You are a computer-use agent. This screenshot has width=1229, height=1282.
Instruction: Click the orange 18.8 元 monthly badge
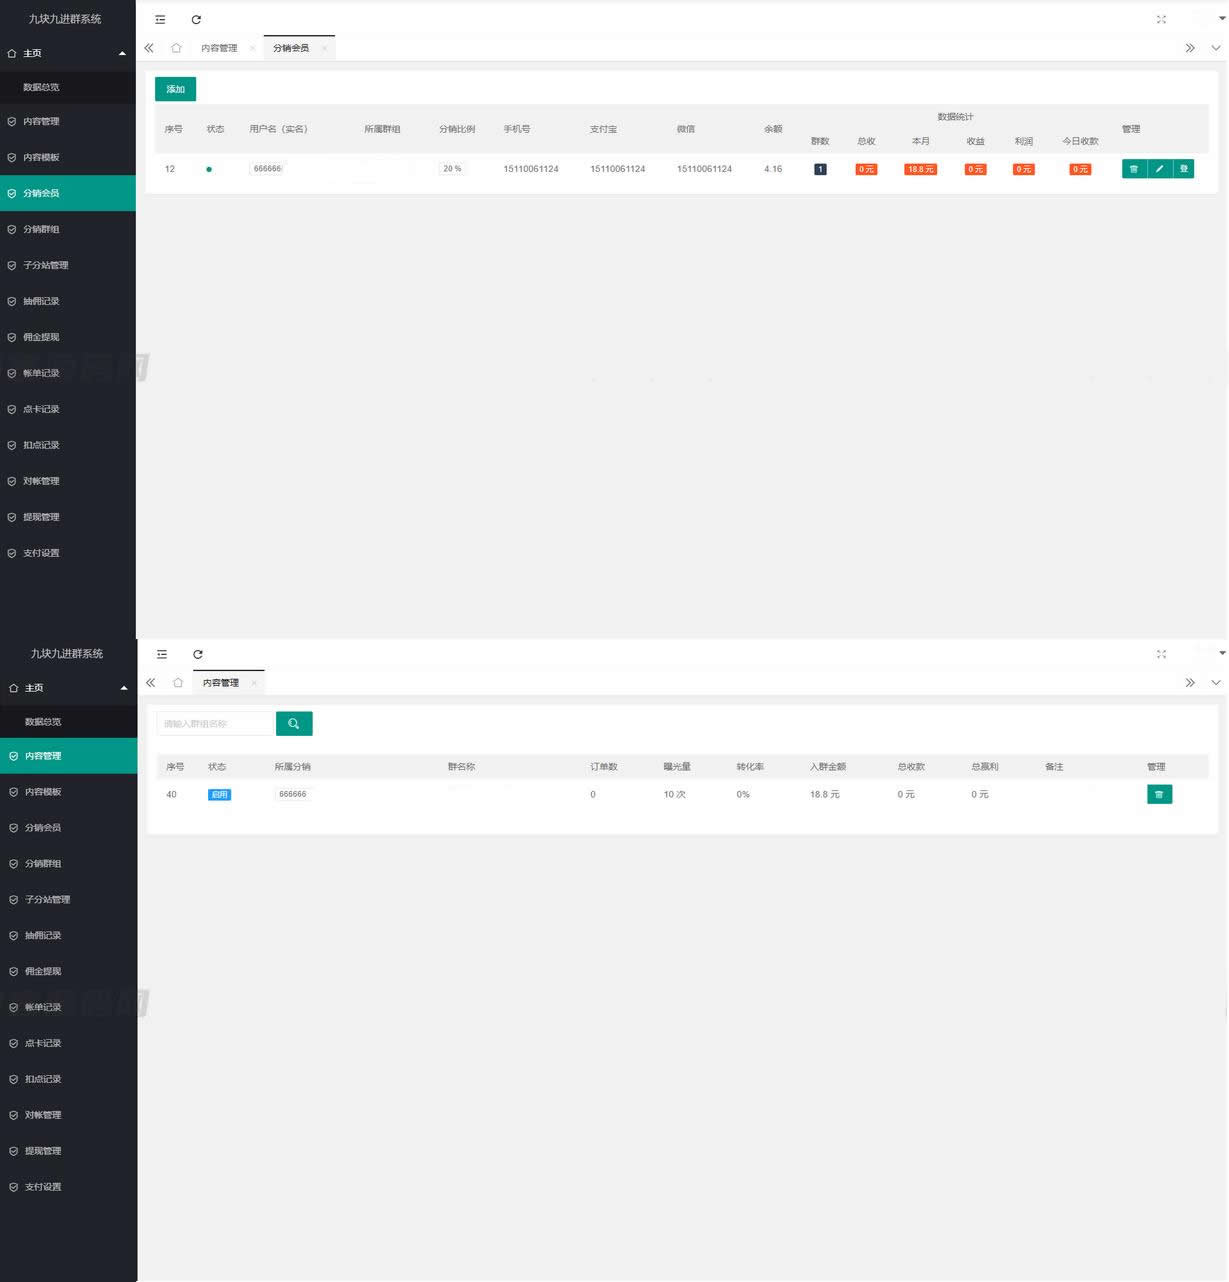click(x=920, y=169)
